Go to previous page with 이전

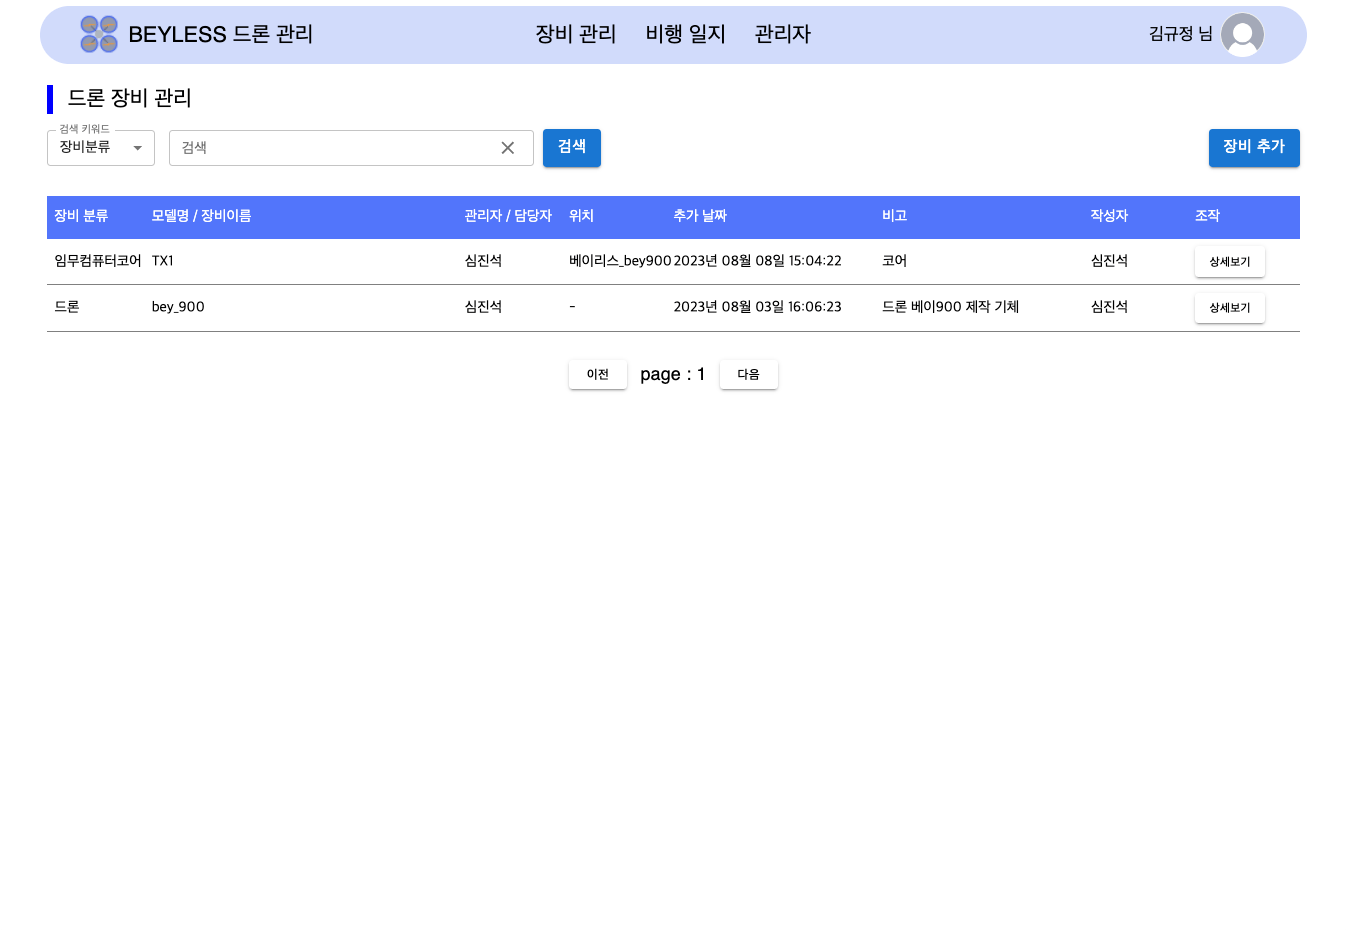click(597, 374)
